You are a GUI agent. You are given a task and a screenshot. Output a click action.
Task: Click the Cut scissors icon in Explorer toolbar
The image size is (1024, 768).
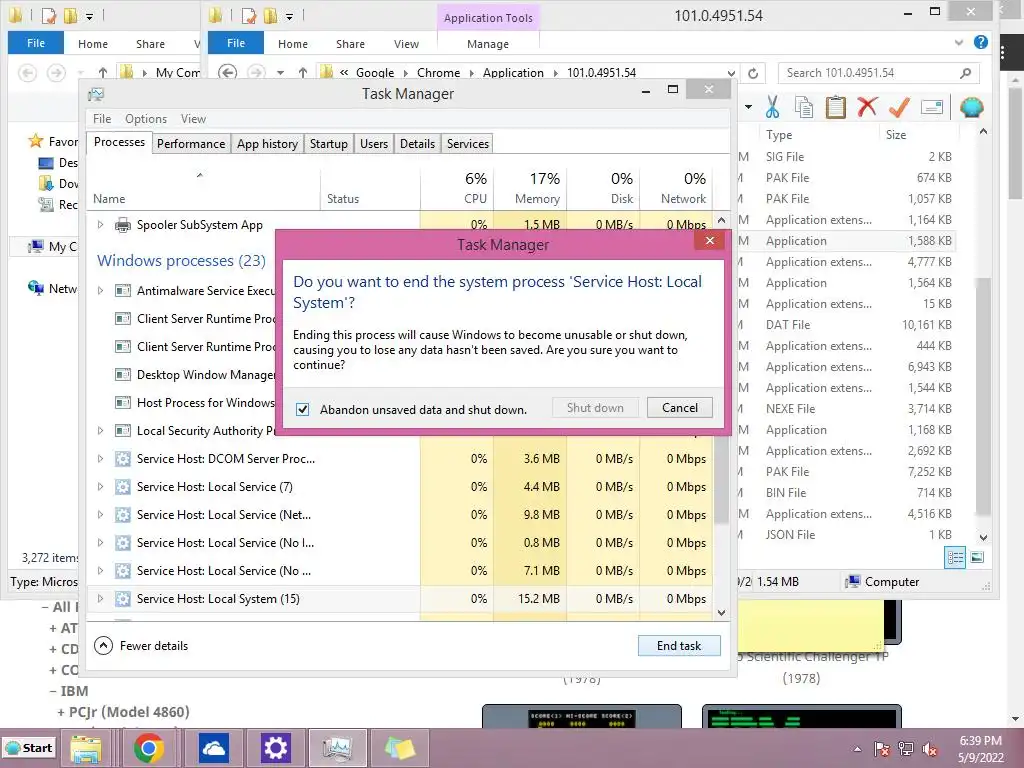[x=772, y=107]
